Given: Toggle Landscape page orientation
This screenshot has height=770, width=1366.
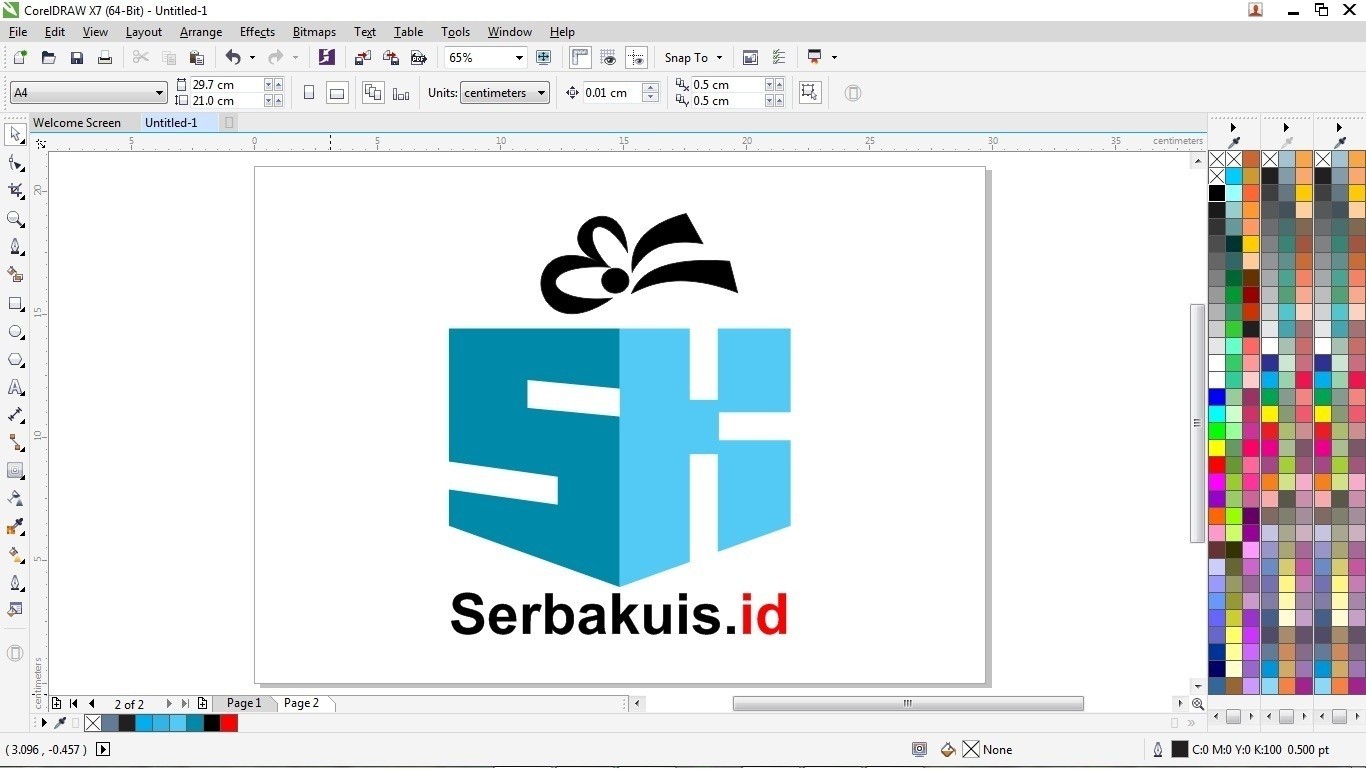Looking at the screenshot, I should coord(337,93).
